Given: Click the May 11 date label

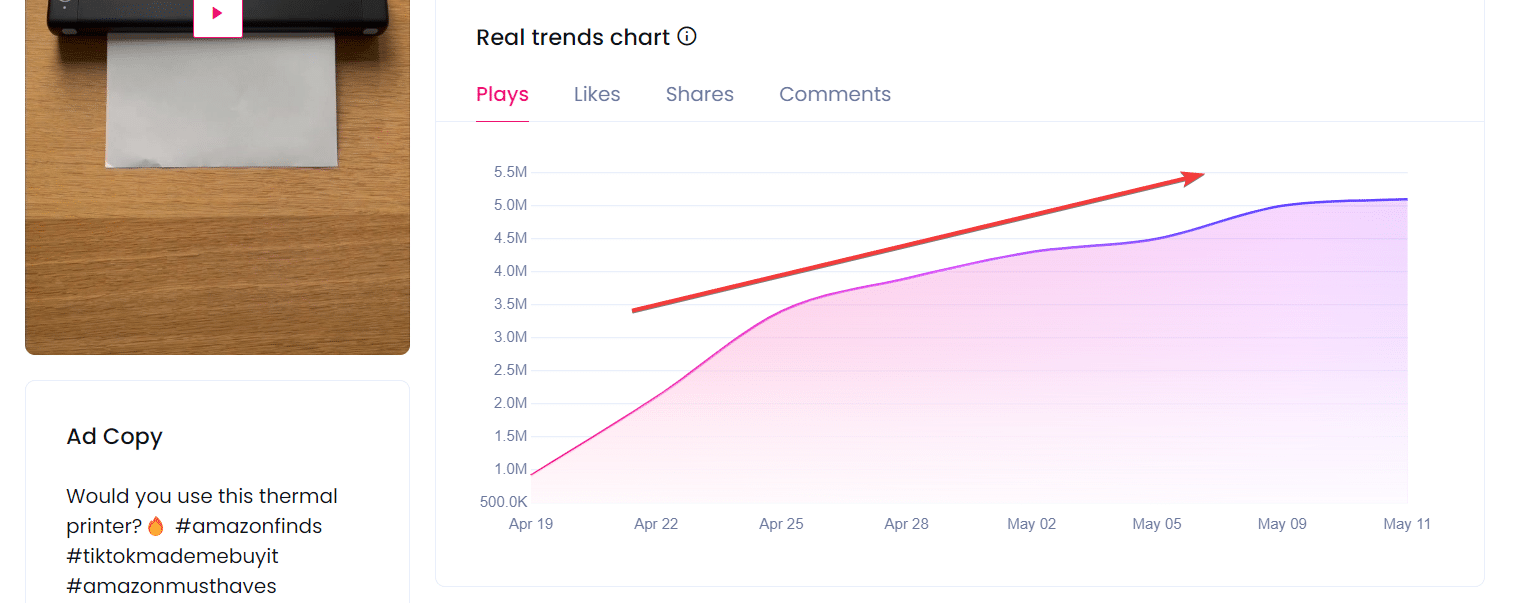Looking at the screenshot, I should (1407, 524).
